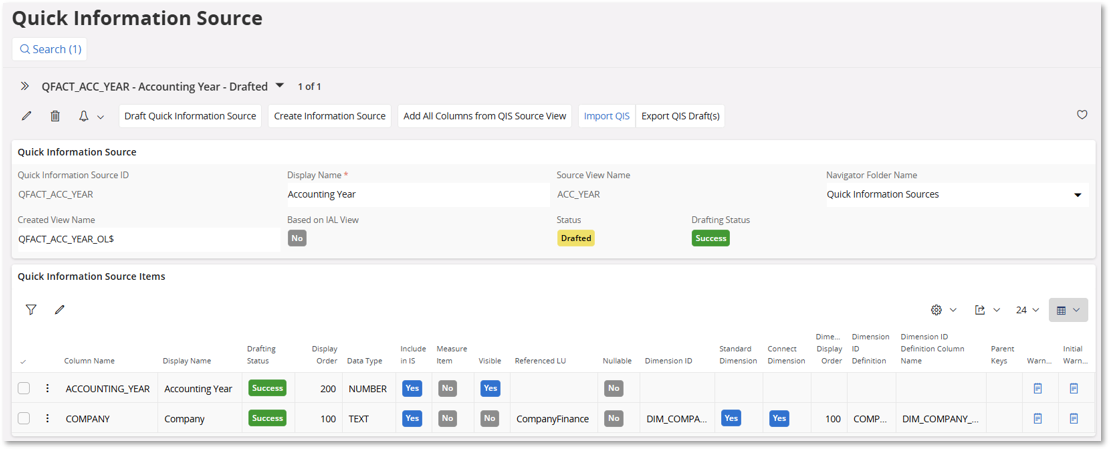Open the rows-per-page 24 dropdown
Screen dimensions: 1110x450
click(1027, 310)
